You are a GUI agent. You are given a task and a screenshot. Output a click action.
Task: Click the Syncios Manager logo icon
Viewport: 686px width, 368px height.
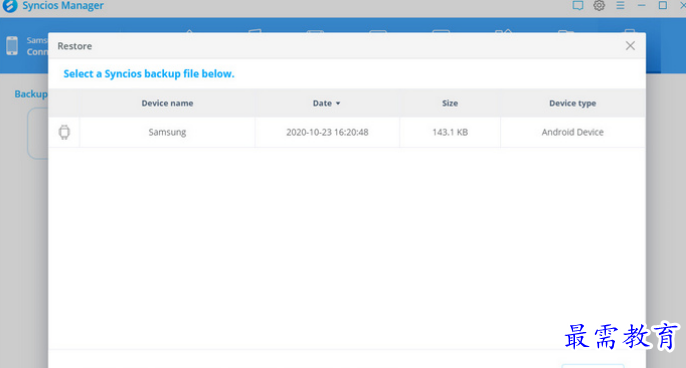point(10,6)
